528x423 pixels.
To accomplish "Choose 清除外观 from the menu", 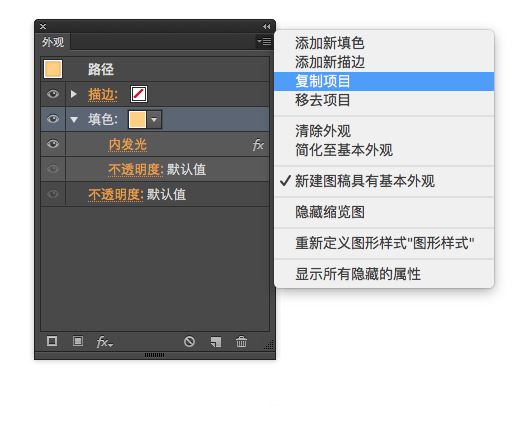I will pyautogui.click(x=384, y=131).
